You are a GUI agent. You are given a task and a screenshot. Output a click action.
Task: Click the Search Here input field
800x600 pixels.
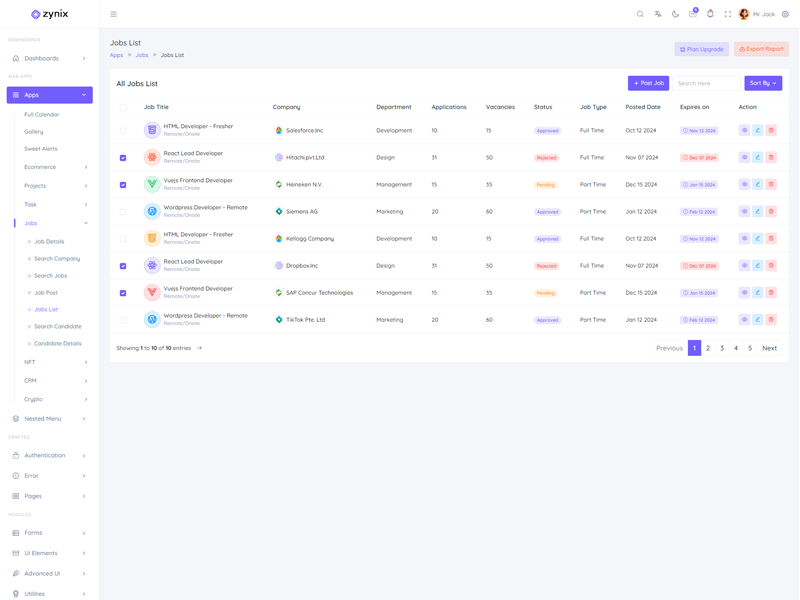tap(706, 83)
